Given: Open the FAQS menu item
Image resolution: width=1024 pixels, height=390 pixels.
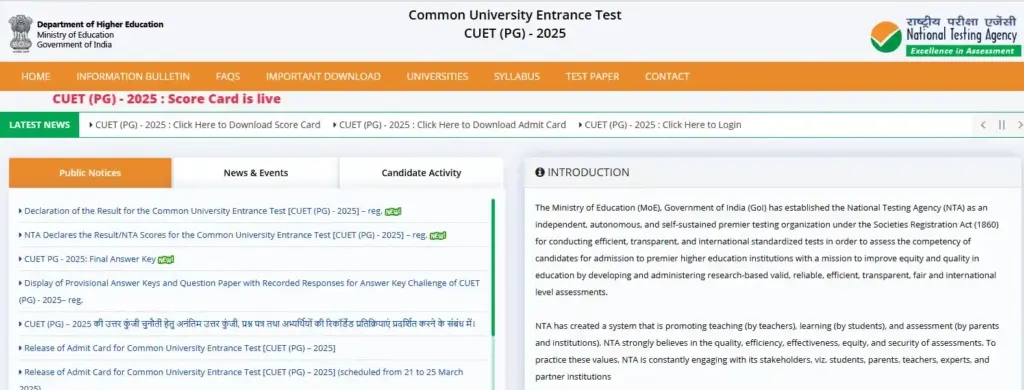Looking at the screenshot, I should [x=228, y=76].
